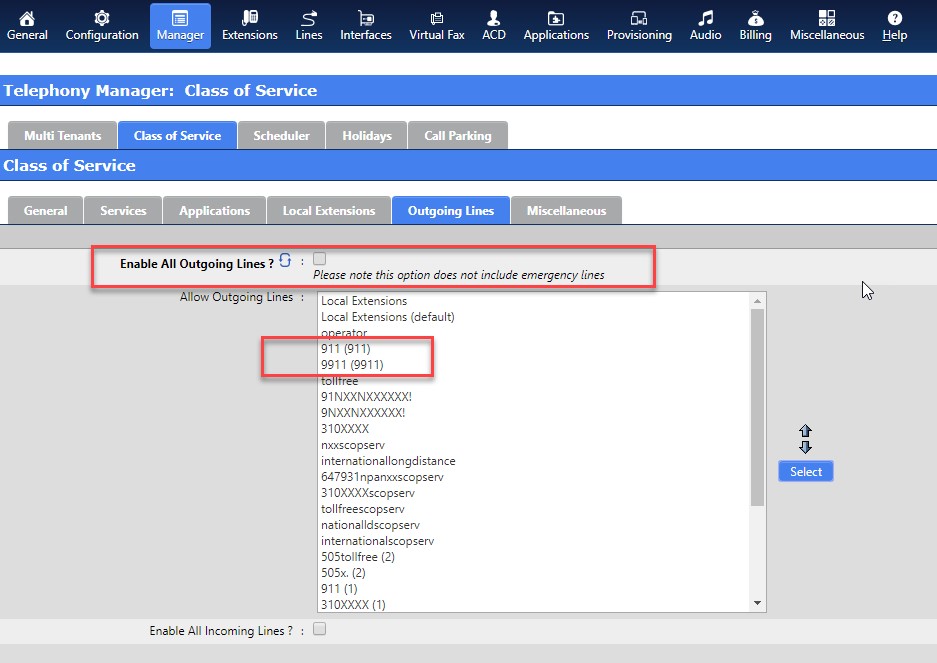Image resolution: width=937 pixels, height=663 pixels.
Task: Open the General sub-tab
Action: [x=45, y=210]
